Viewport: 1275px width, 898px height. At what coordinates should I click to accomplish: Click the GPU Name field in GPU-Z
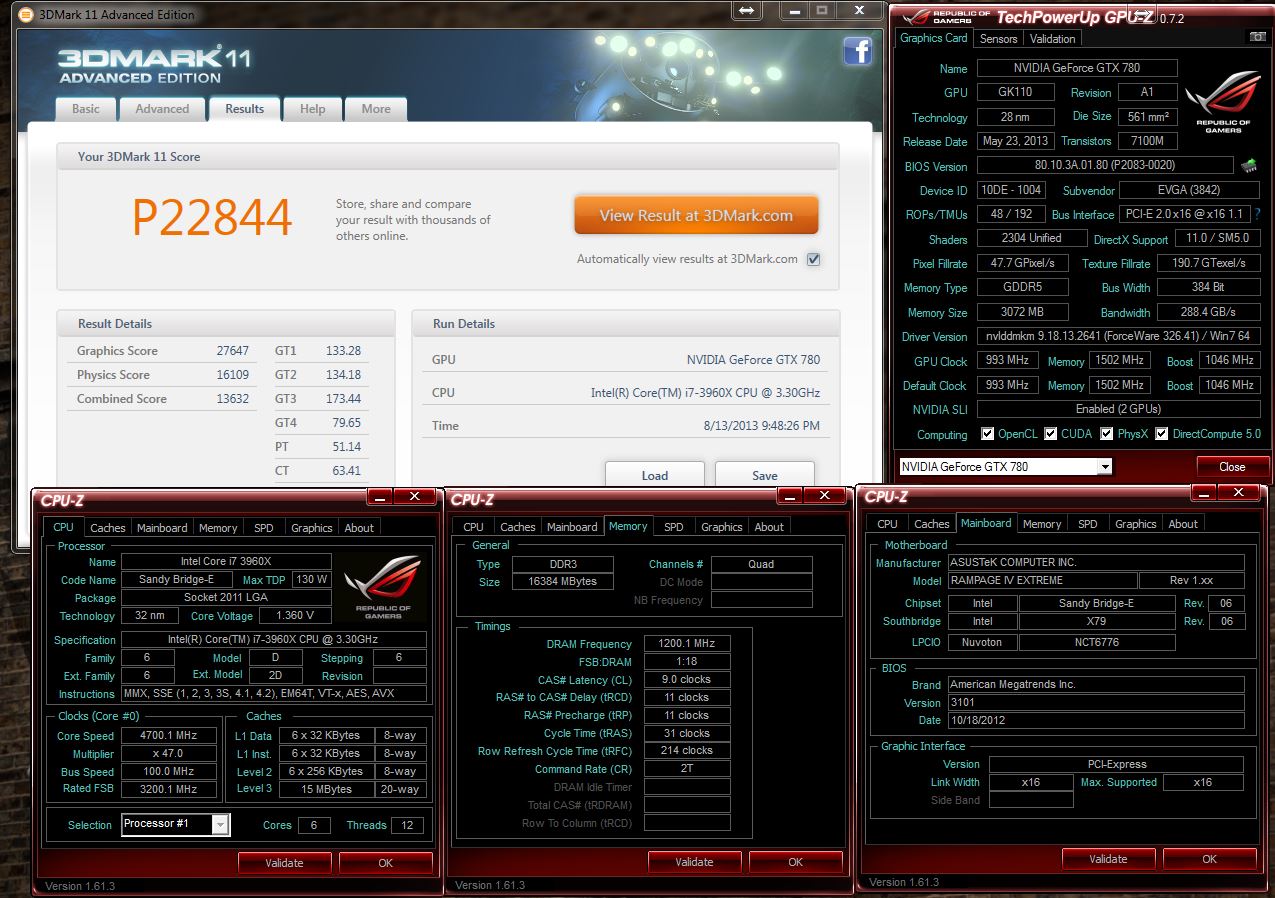pos(1077,68)
